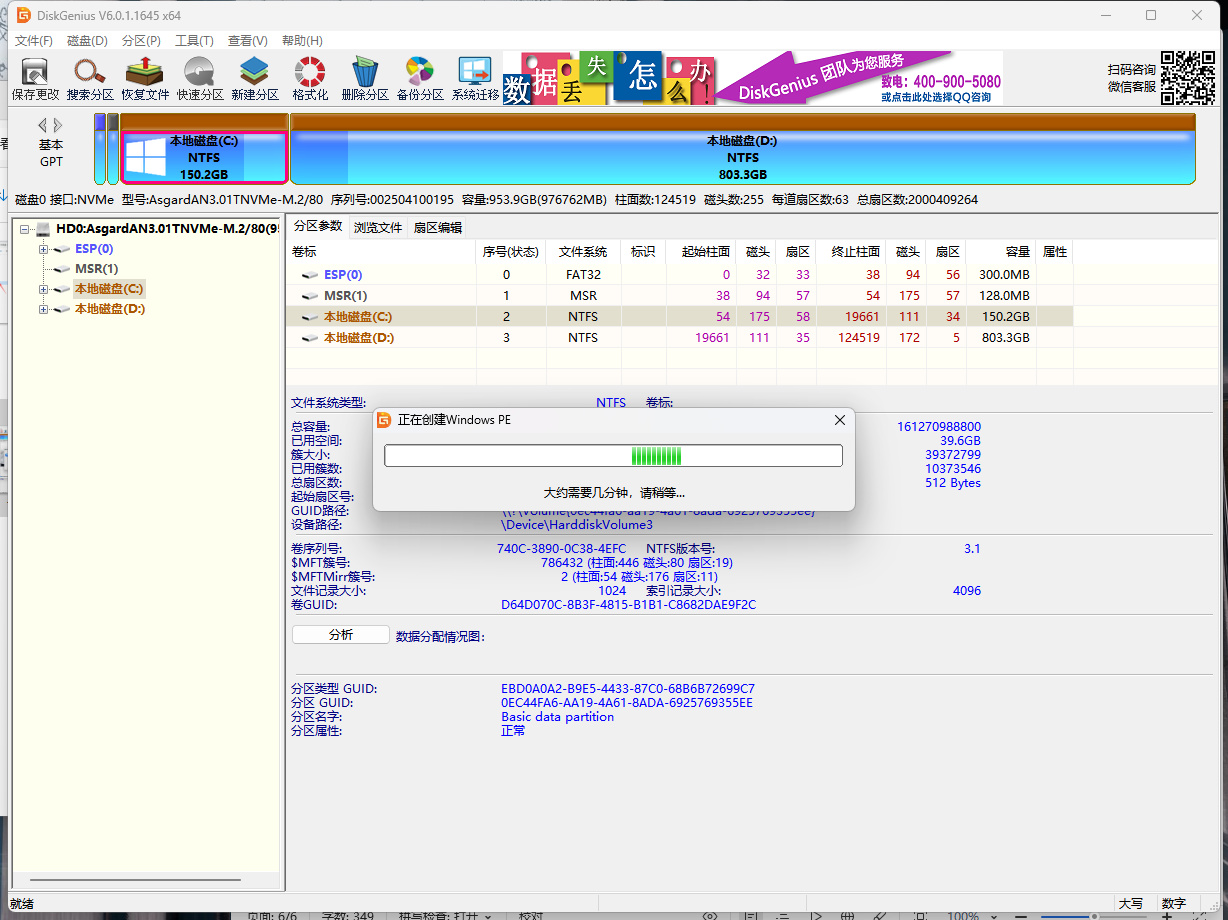Select 本地磁盘(D:) in the disk tree
This screenshot has height=920, width=1228.
pyautogui.click(x=110, y=309)
